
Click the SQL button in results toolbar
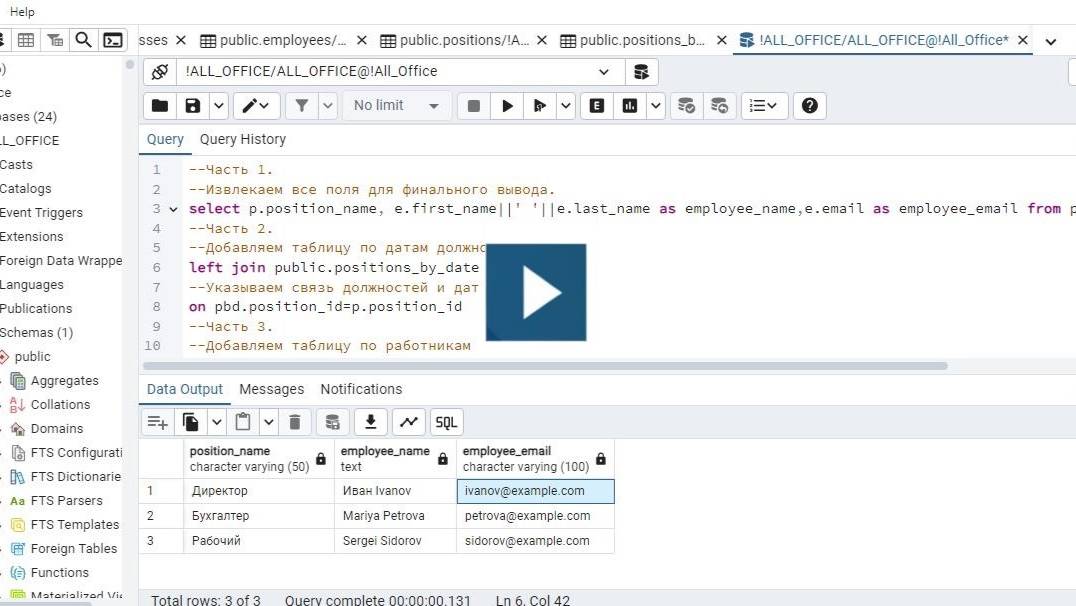click(446, 422)
